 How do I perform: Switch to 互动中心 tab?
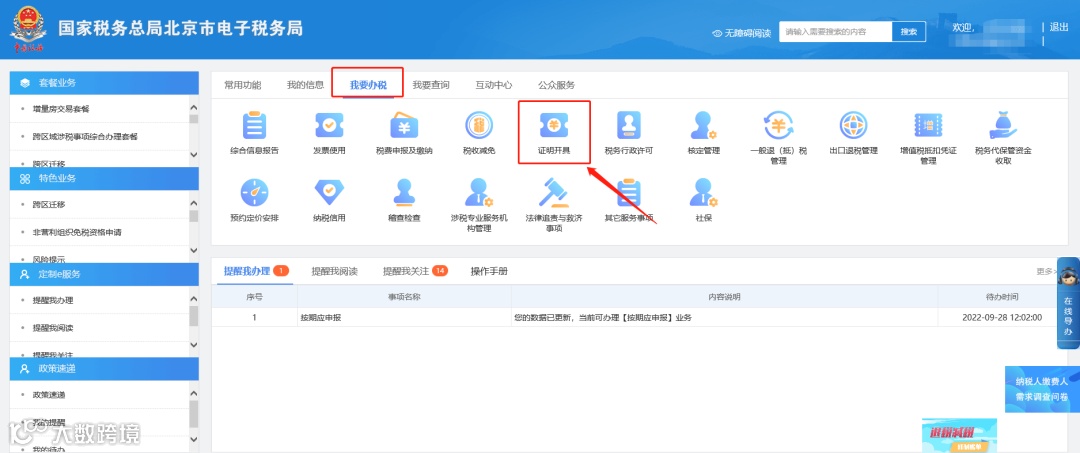coord(493,85)
